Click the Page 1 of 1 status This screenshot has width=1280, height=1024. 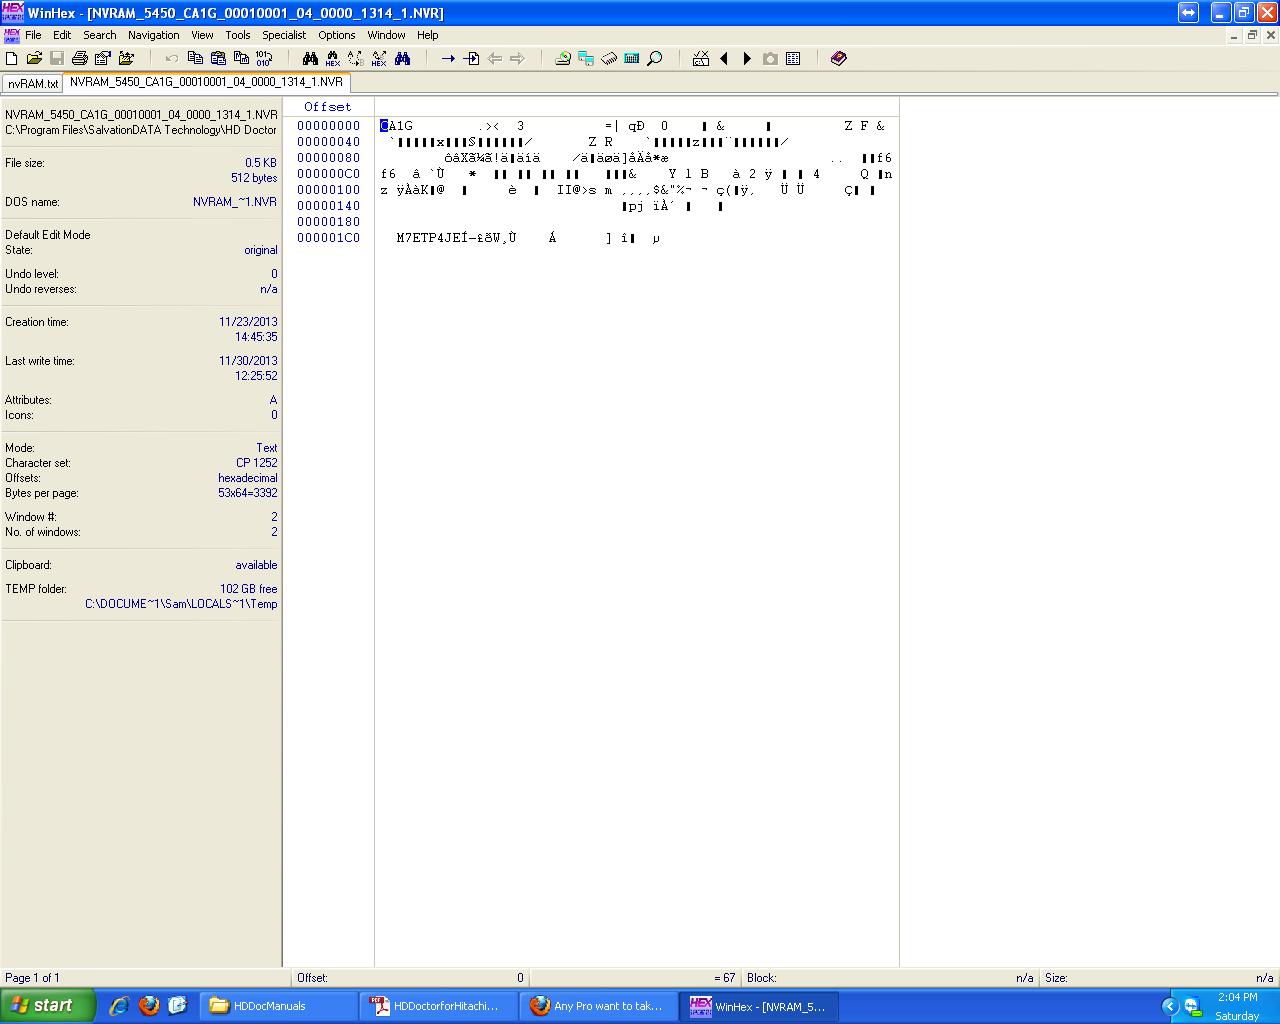coord(32,978)
